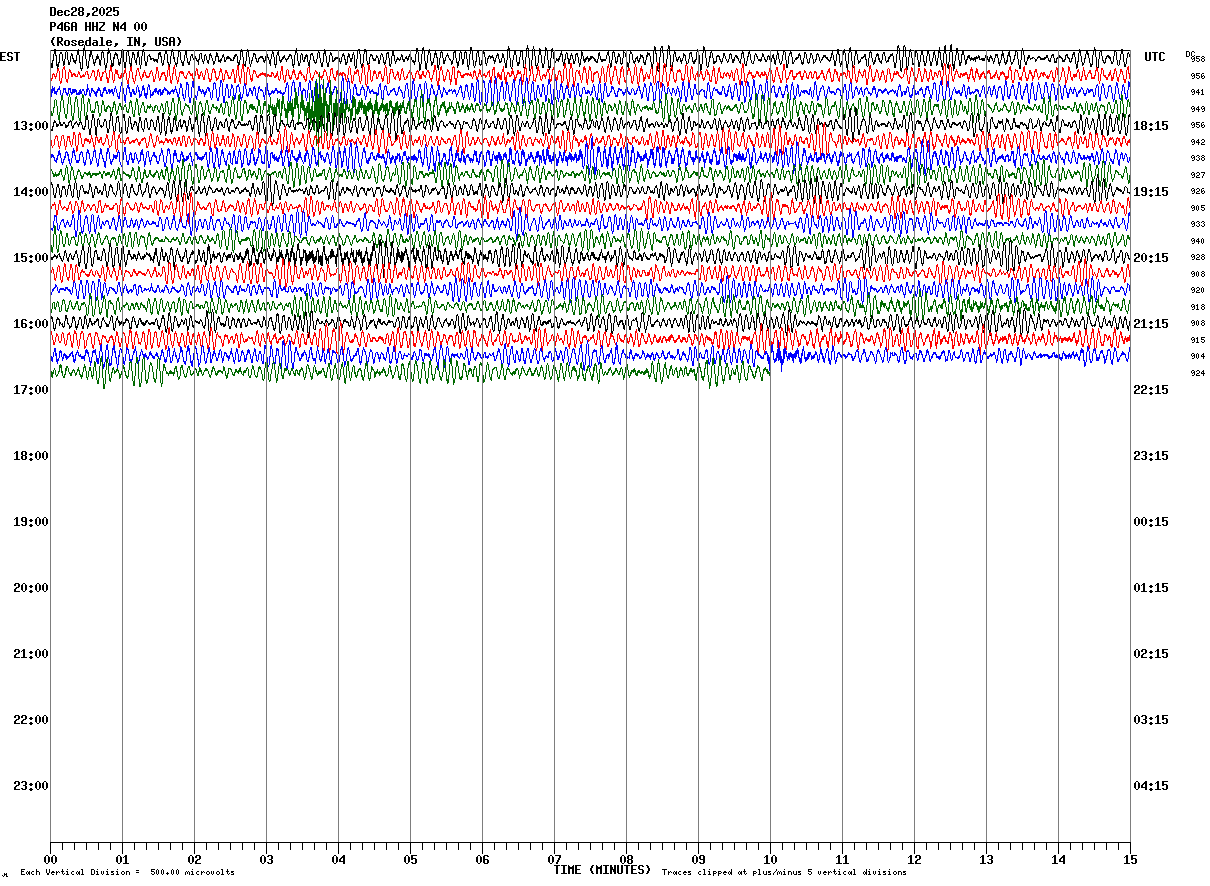The width and height of the screenshot is (1210, 886).
Task: Click the location text (Rosedale, IN, USA)
Action: (x=116, y=42)
